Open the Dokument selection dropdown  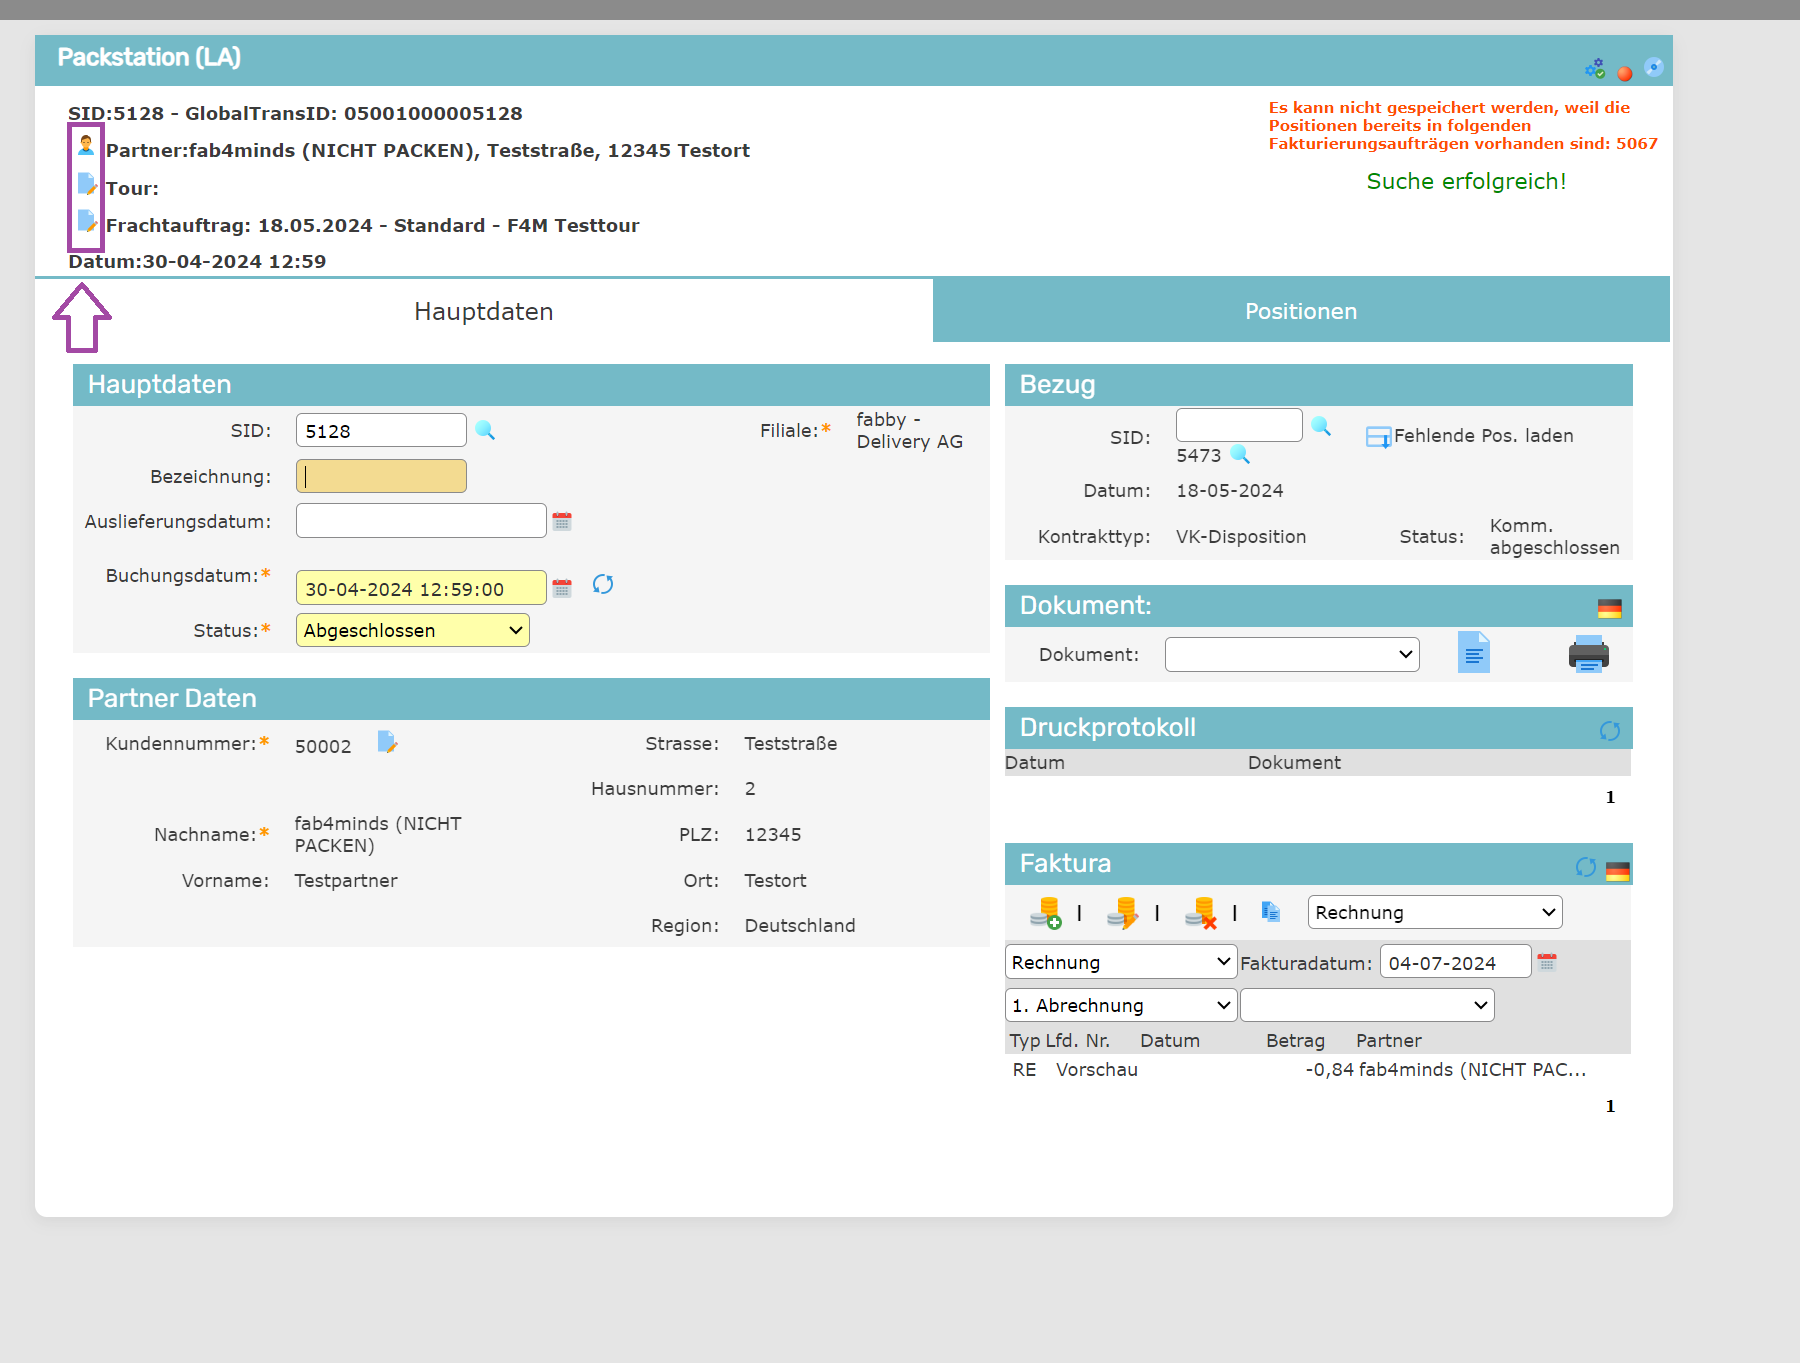1291,655
